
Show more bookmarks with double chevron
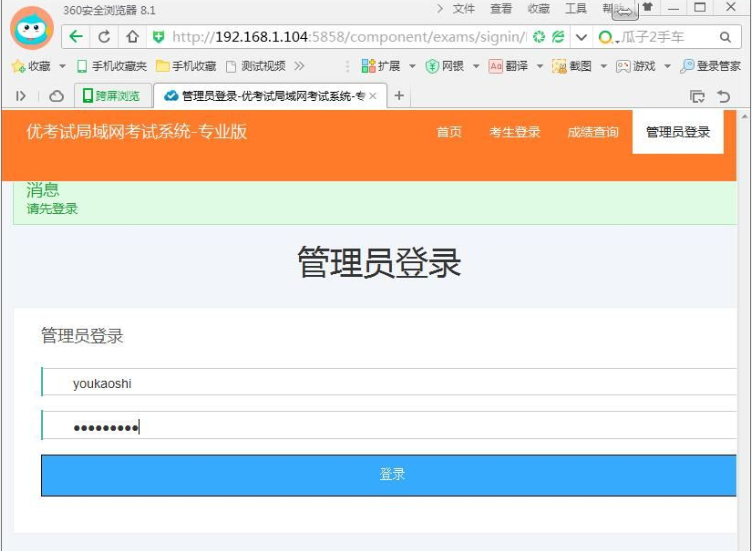click(x=299, y=66)
